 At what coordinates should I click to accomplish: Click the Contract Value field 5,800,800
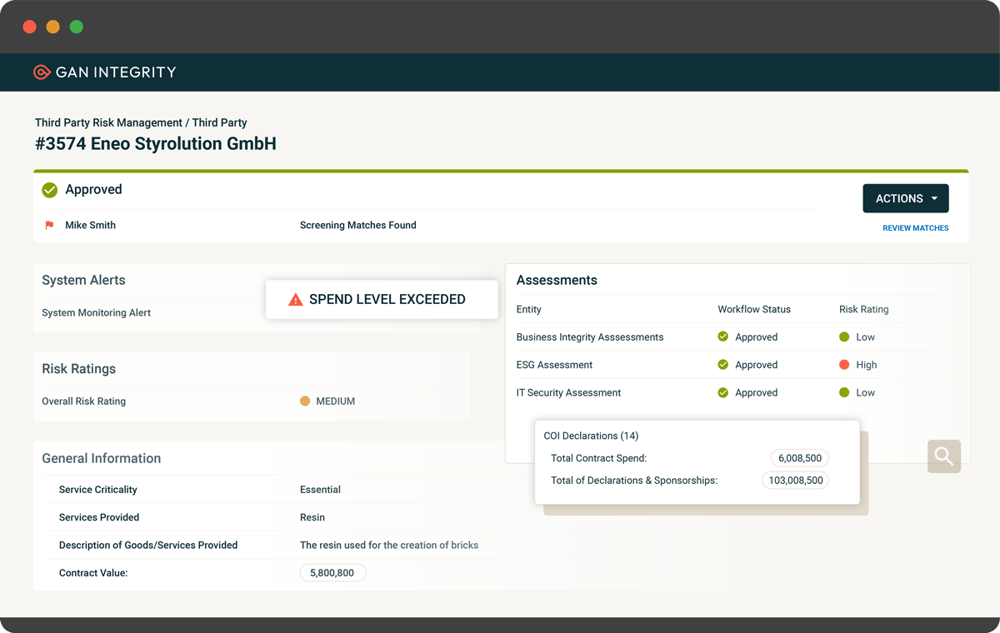point(332,573)
